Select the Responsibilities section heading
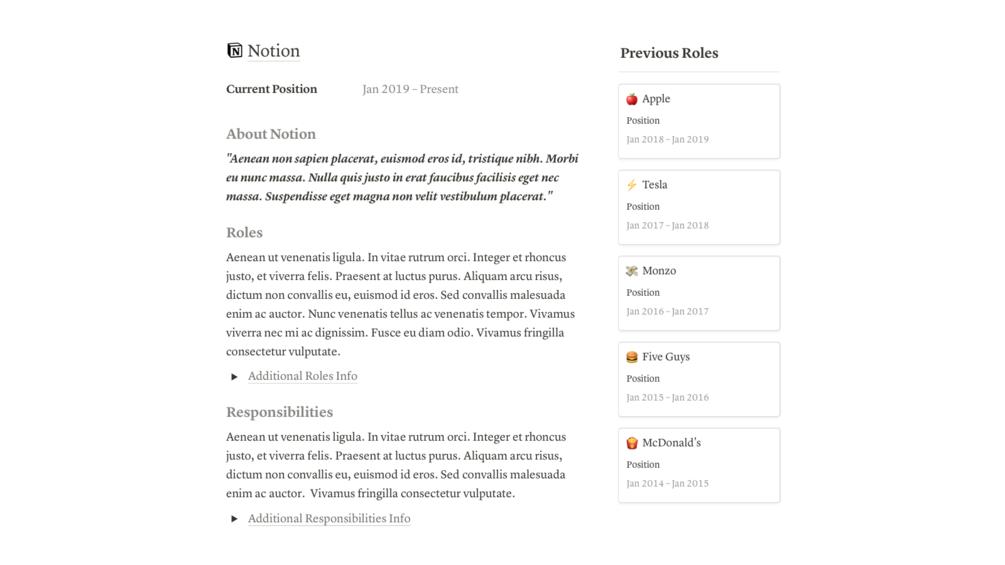 click(x=279, y=412)
